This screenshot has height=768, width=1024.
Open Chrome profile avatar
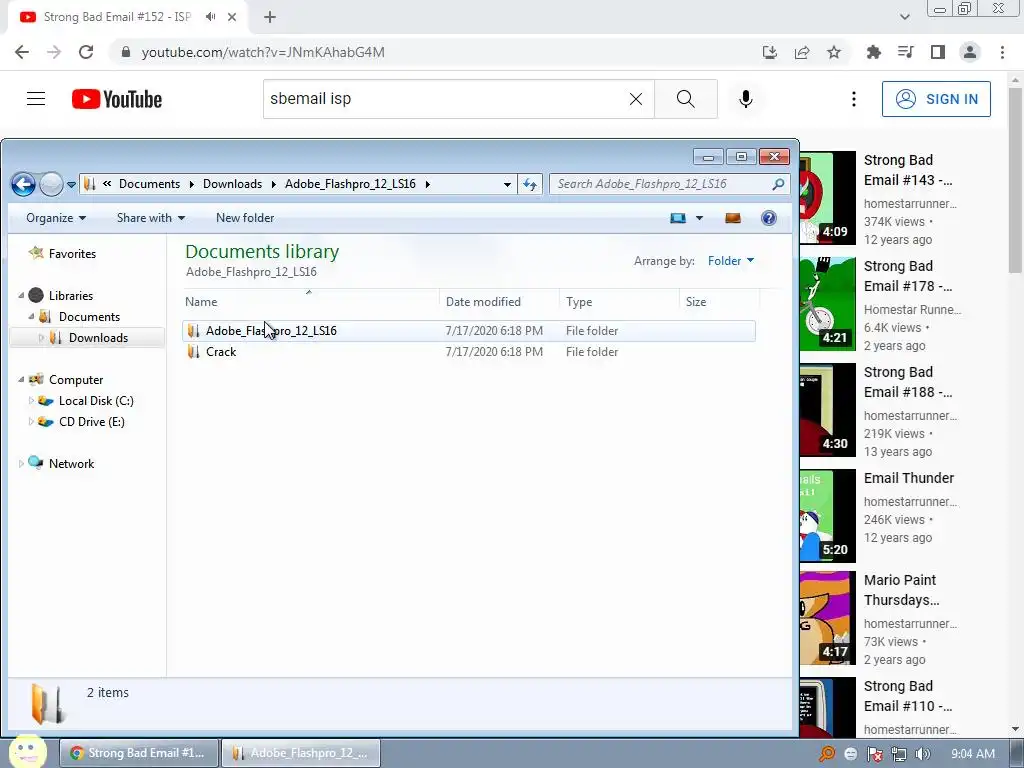click(x=970, y=52)
